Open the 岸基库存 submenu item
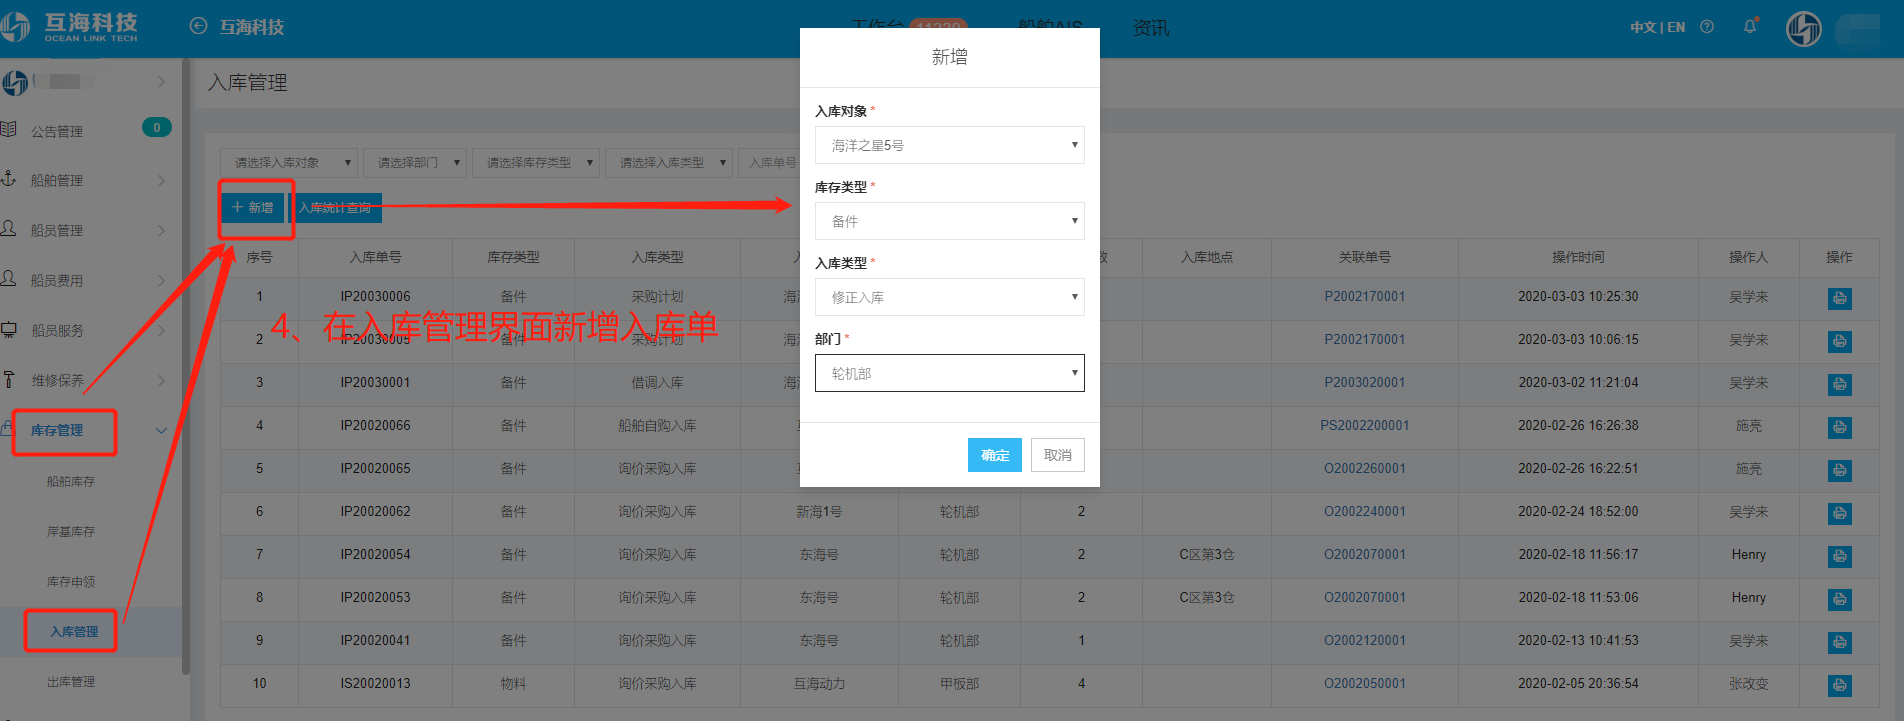The height and width of the screenshot is (721, 1904). point(71,531)
